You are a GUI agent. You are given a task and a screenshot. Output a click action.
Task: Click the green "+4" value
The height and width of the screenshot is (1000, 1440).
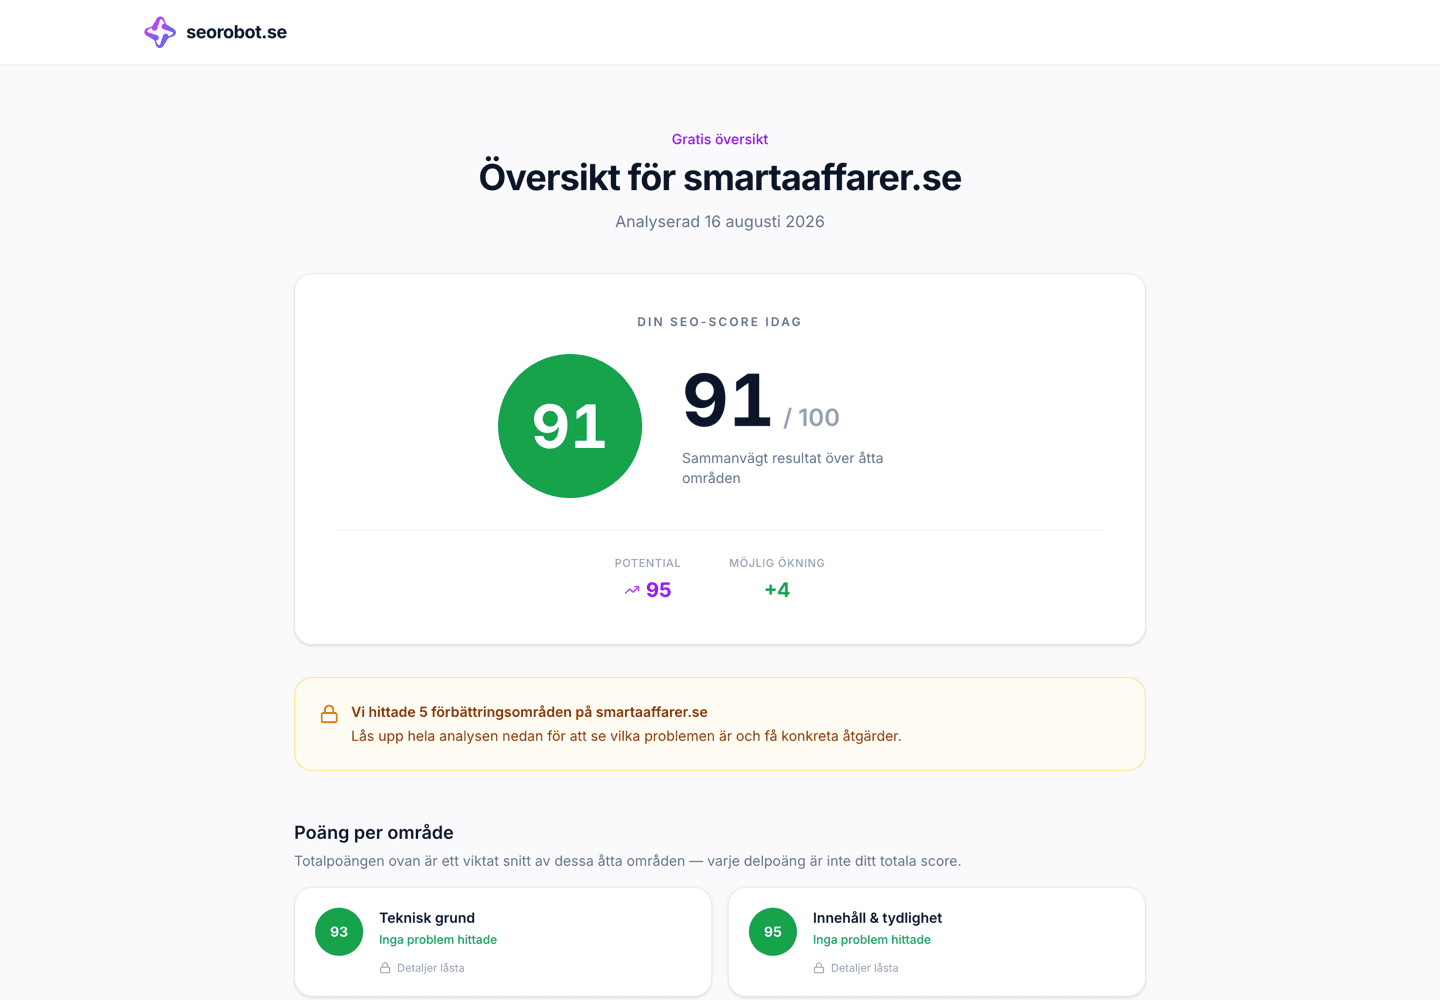777,590
